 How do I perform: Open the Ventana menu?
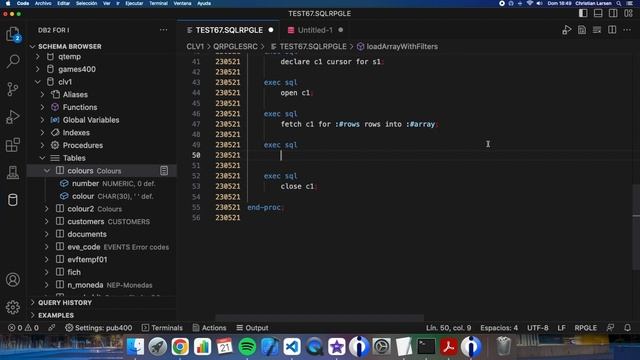point(182,3)
